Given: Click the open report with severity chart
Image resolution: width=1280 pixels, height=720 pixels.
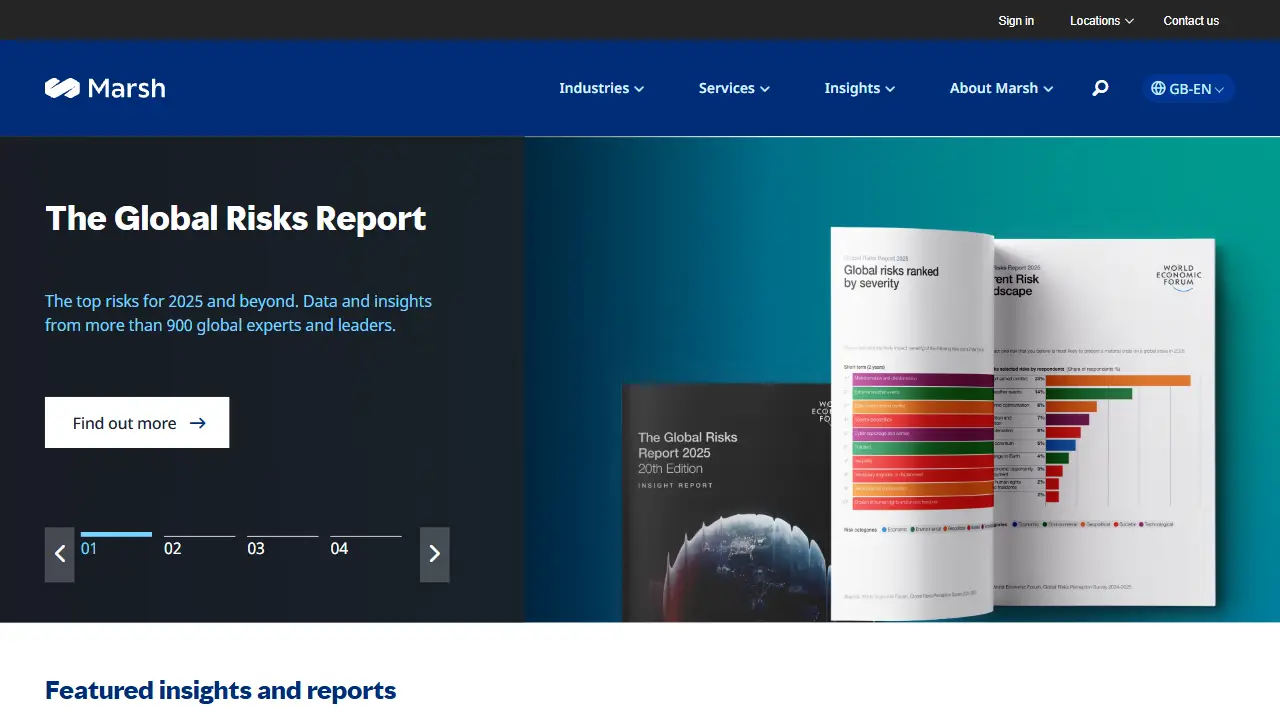Looking at the screenshot, I should tap(1022, 425).
